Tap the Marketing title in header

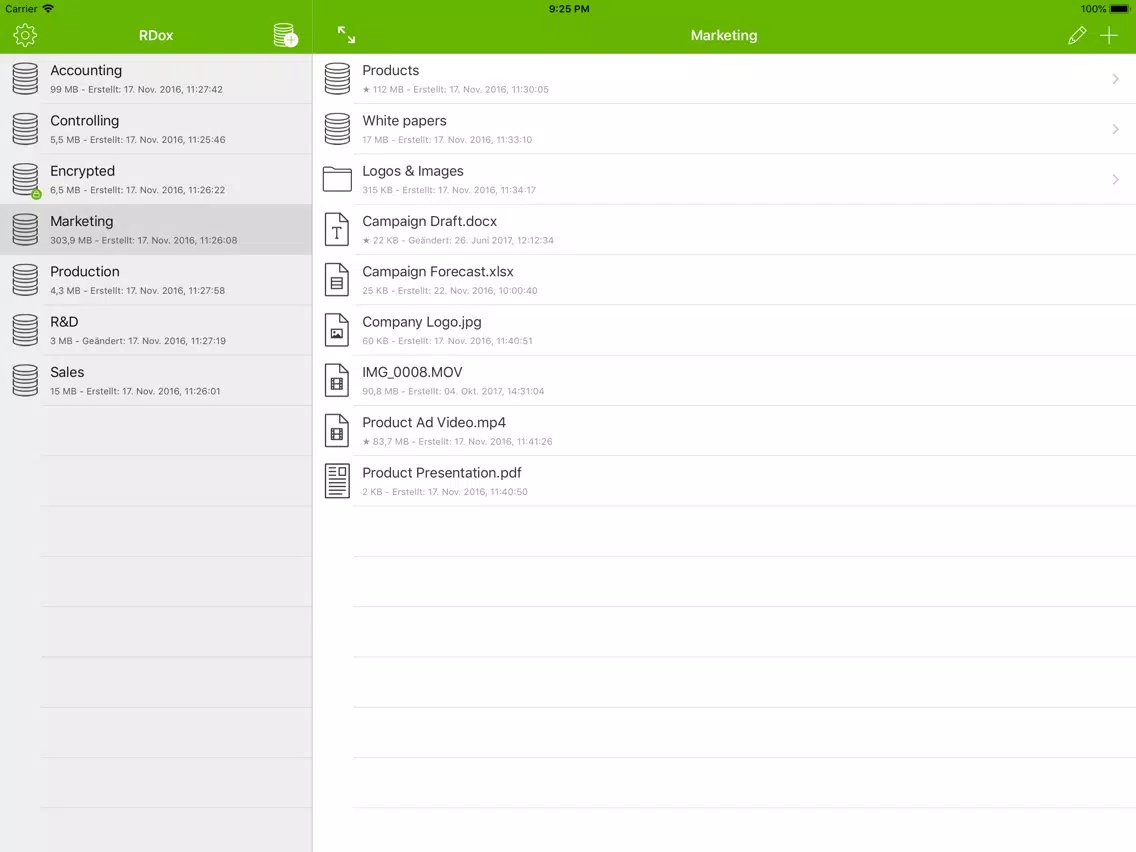[724, 35]
